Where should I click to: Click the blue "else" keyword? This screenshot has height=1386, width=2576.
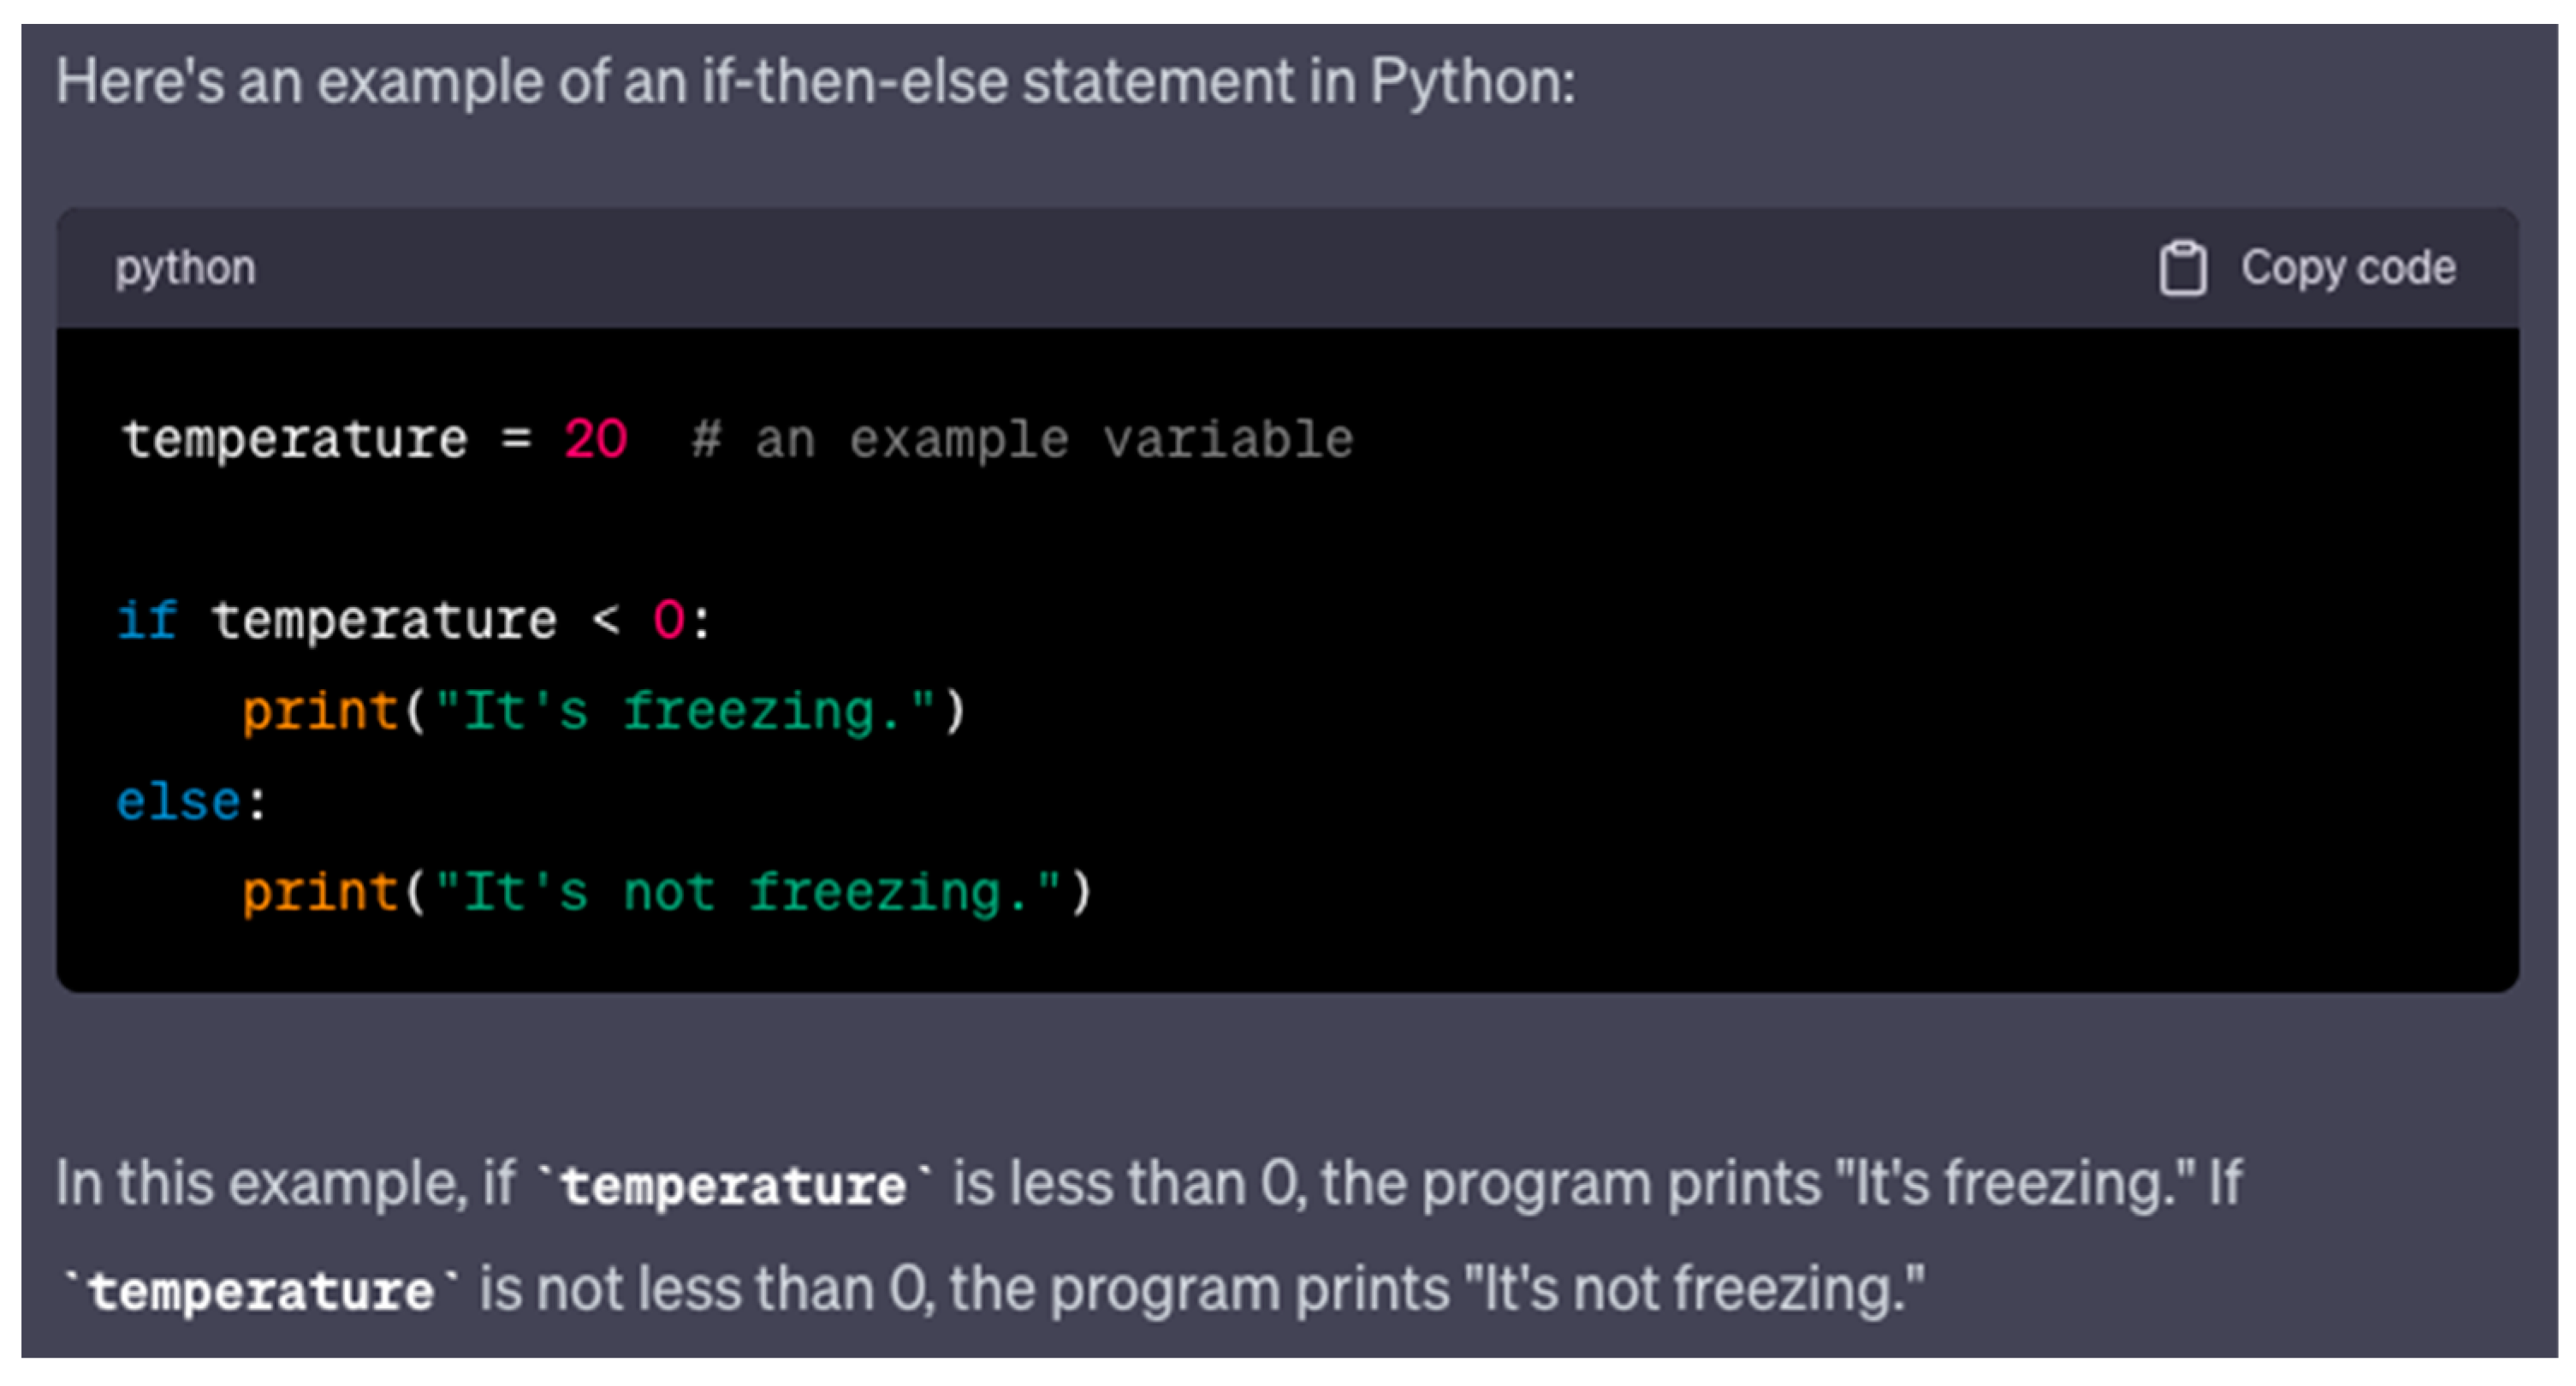pos(178,801)
